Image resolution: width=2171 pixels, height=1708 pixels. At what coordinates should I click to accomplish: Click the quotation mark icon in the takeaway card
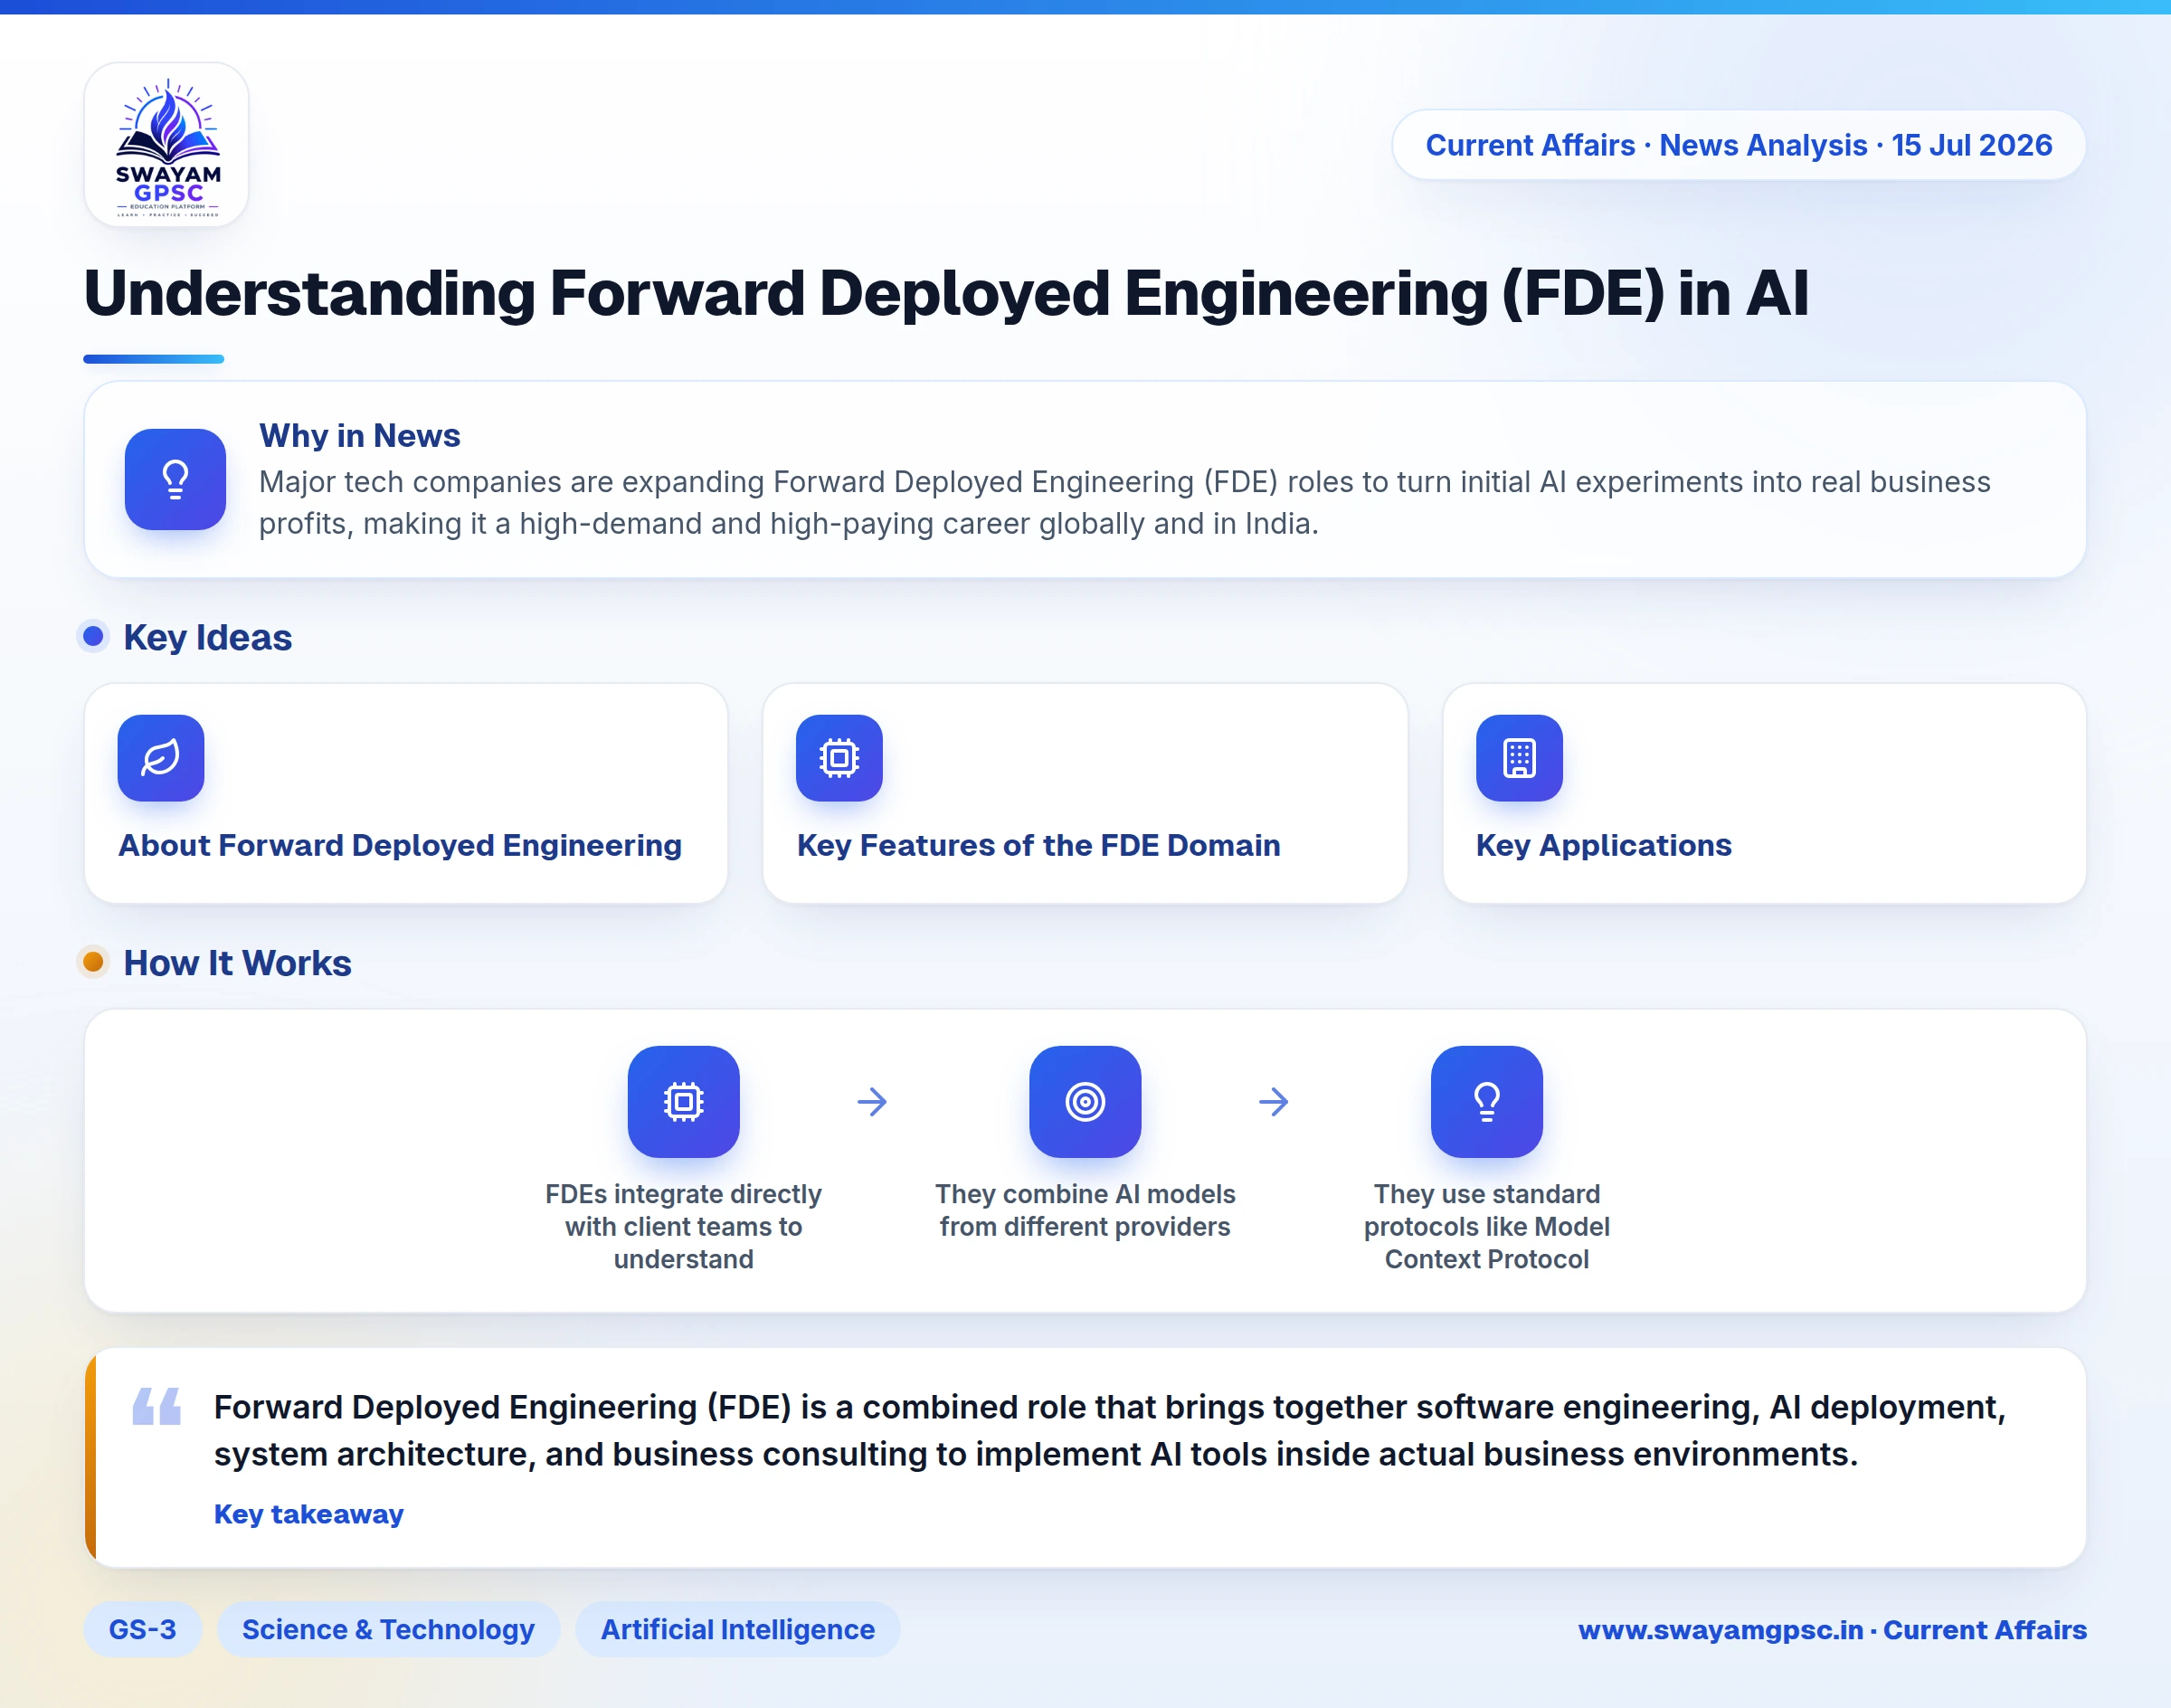[157, 1406]
